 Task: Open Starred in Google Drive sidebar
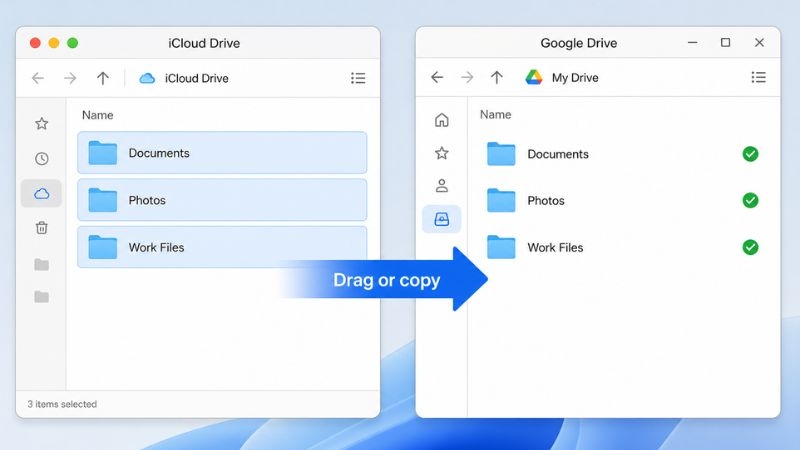tap(442, 153)
